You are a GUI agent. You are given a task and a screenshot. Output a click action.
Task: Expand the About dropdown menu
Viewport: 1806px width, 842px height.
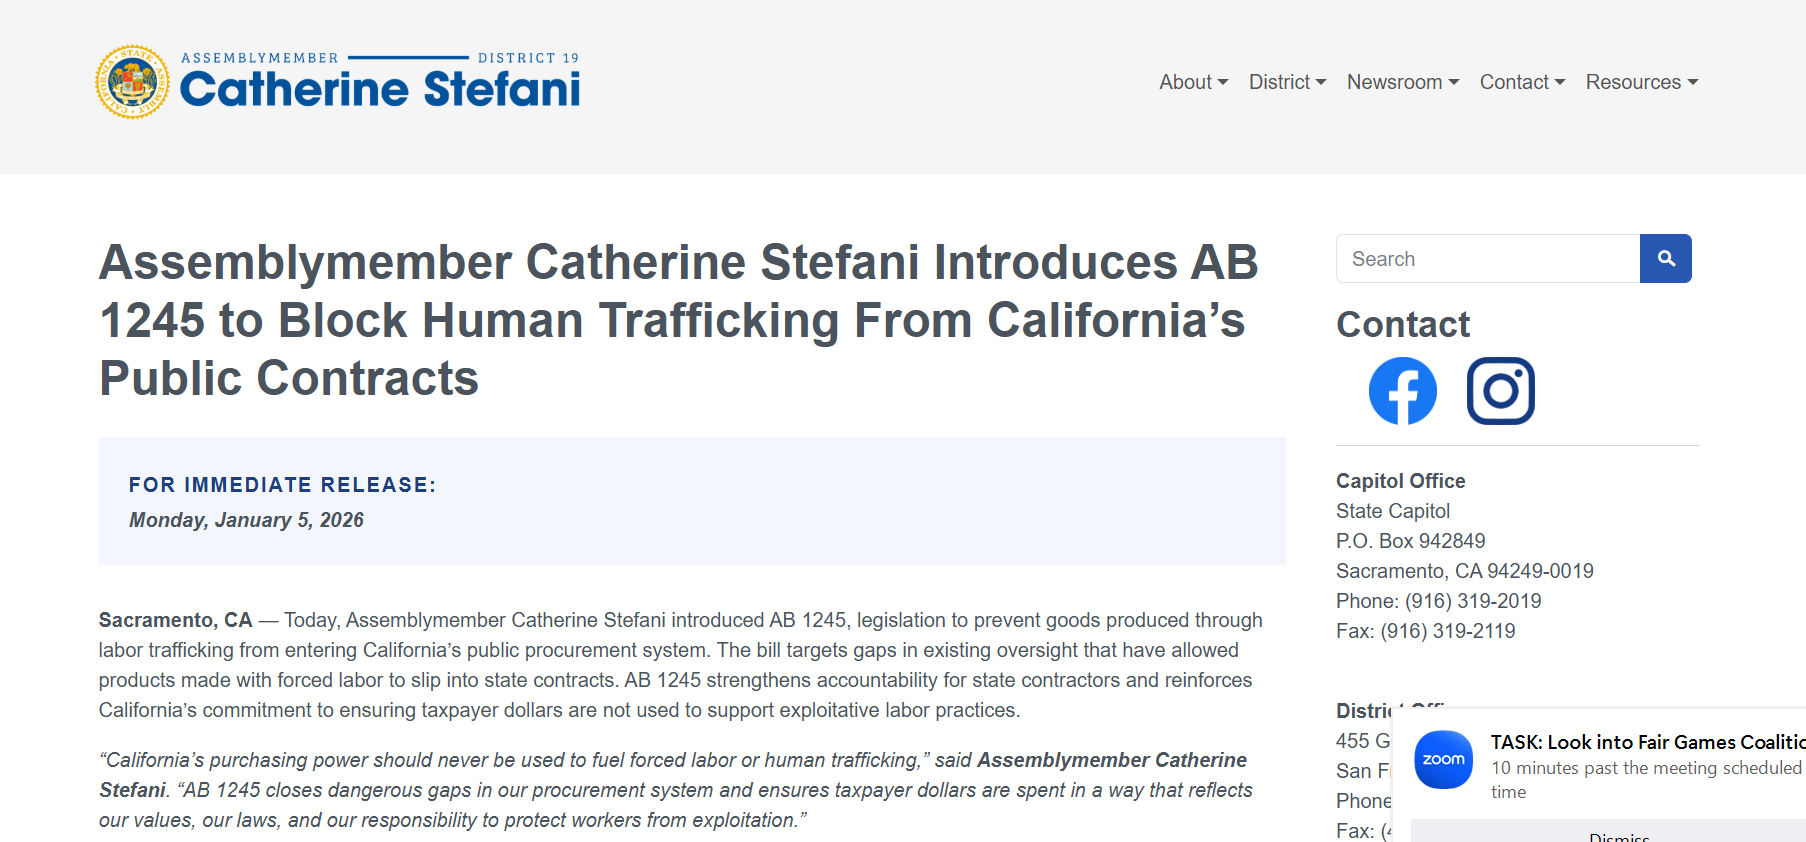click(x=1193, y=82)
